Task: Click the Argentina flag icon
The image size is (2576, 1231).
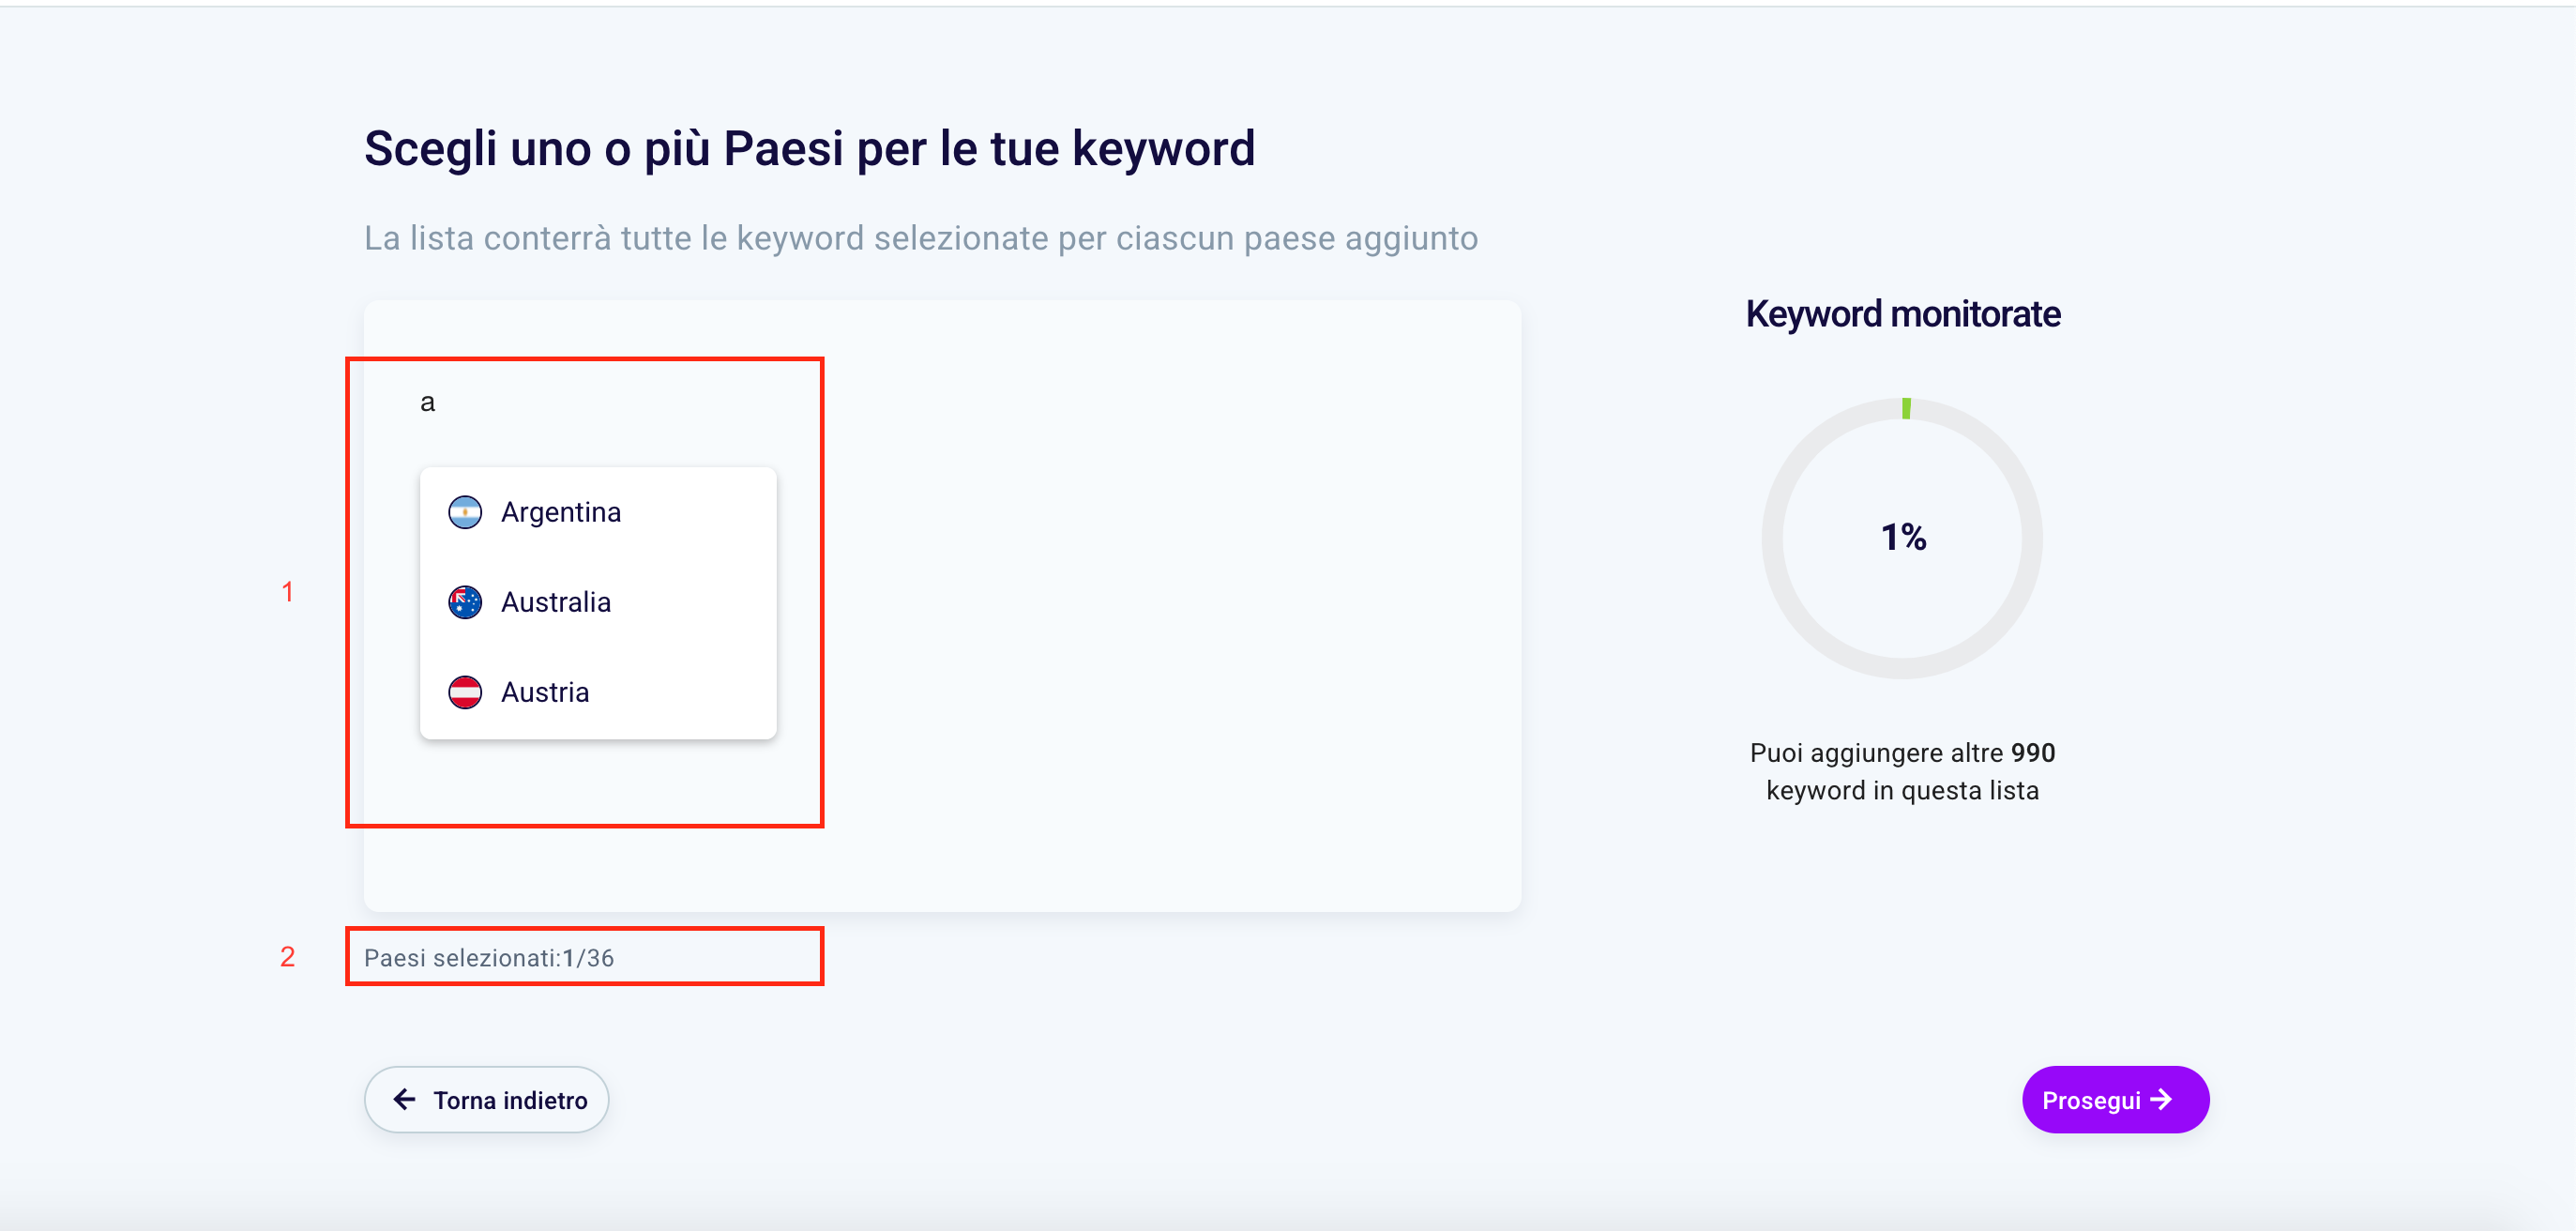Action: [465, 512]
